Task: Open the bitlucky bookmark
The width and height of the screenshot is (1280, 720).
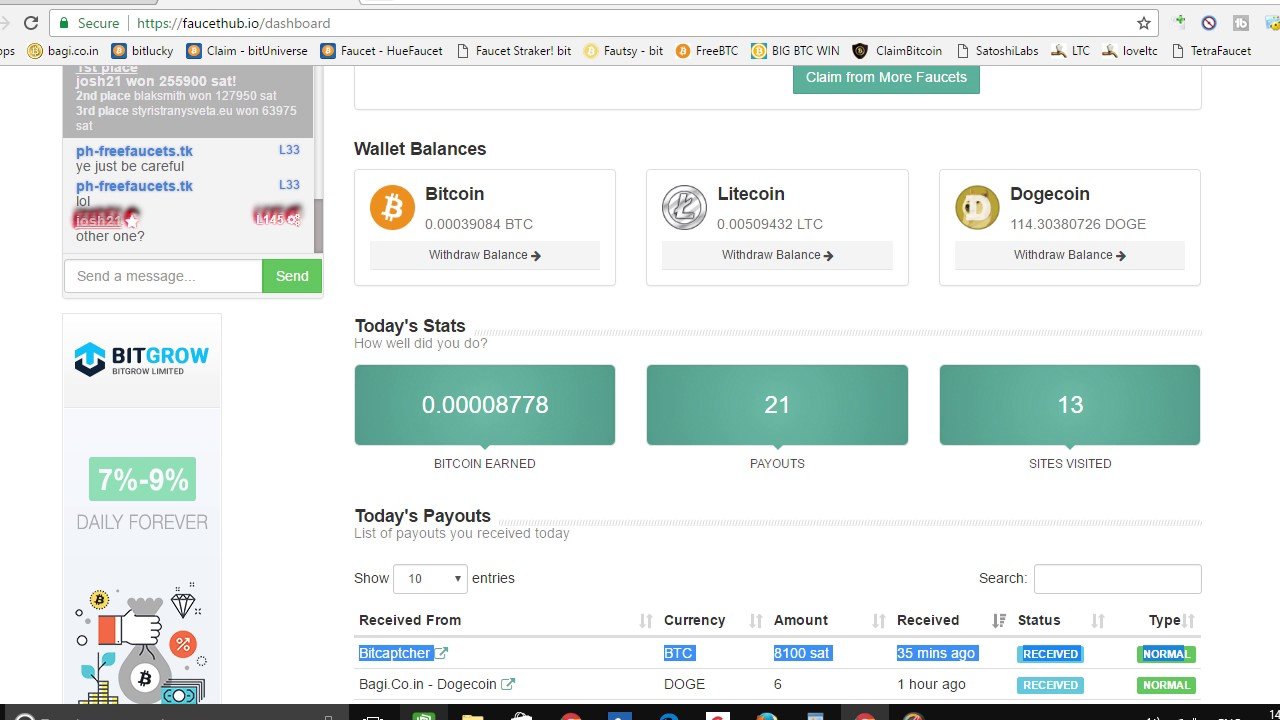Action: coord(142,51)
